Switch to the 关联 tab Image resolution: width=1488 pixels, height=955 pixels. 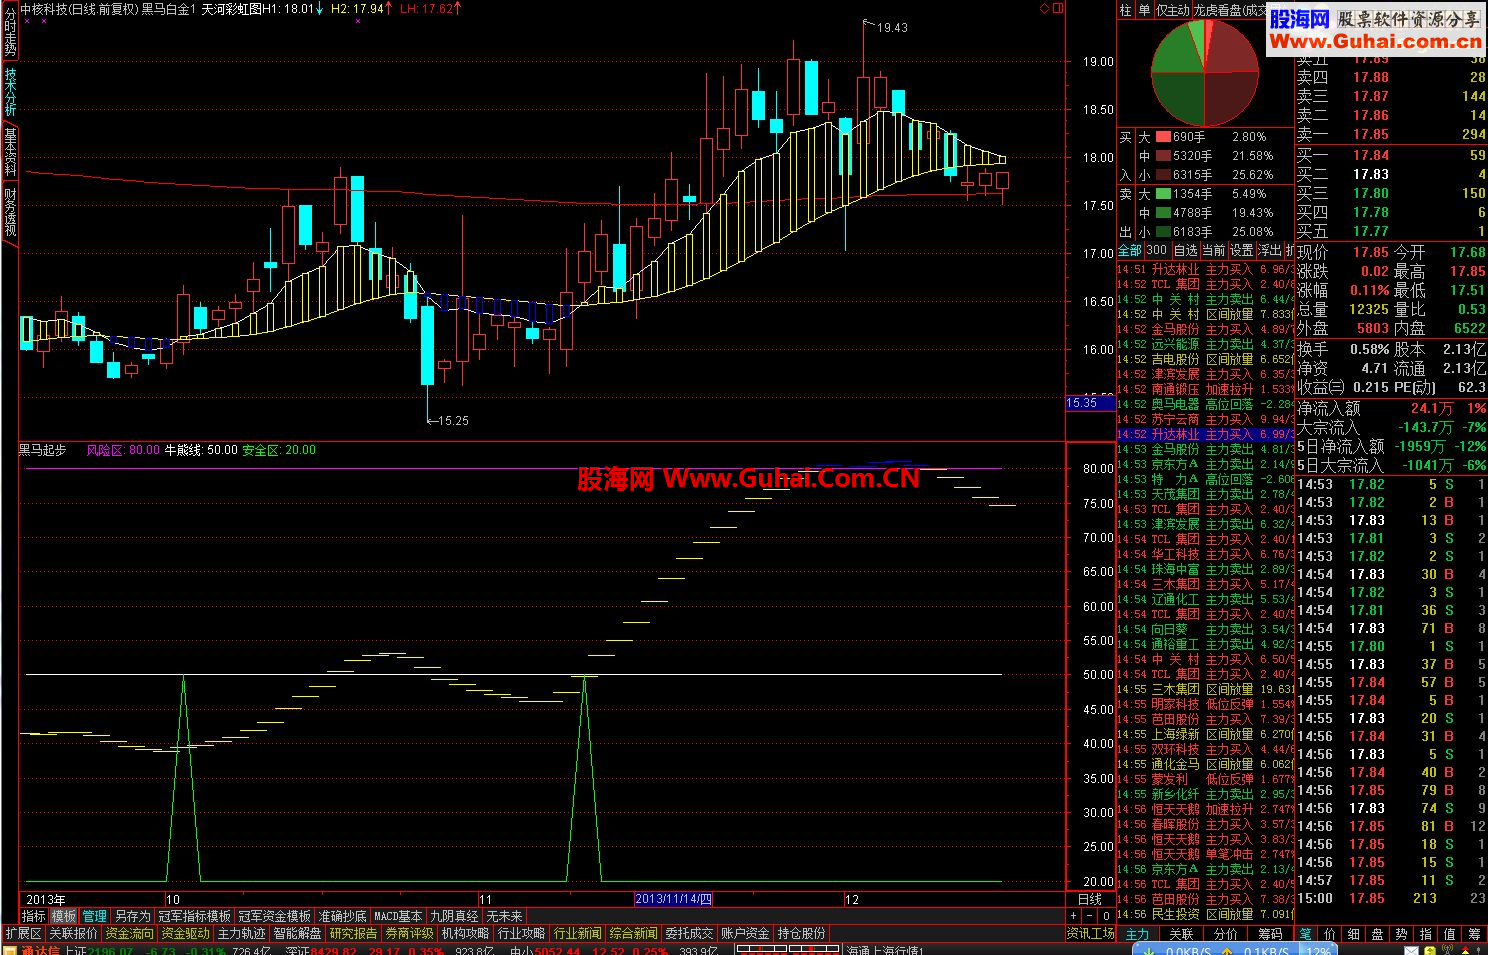[1182, 934]
